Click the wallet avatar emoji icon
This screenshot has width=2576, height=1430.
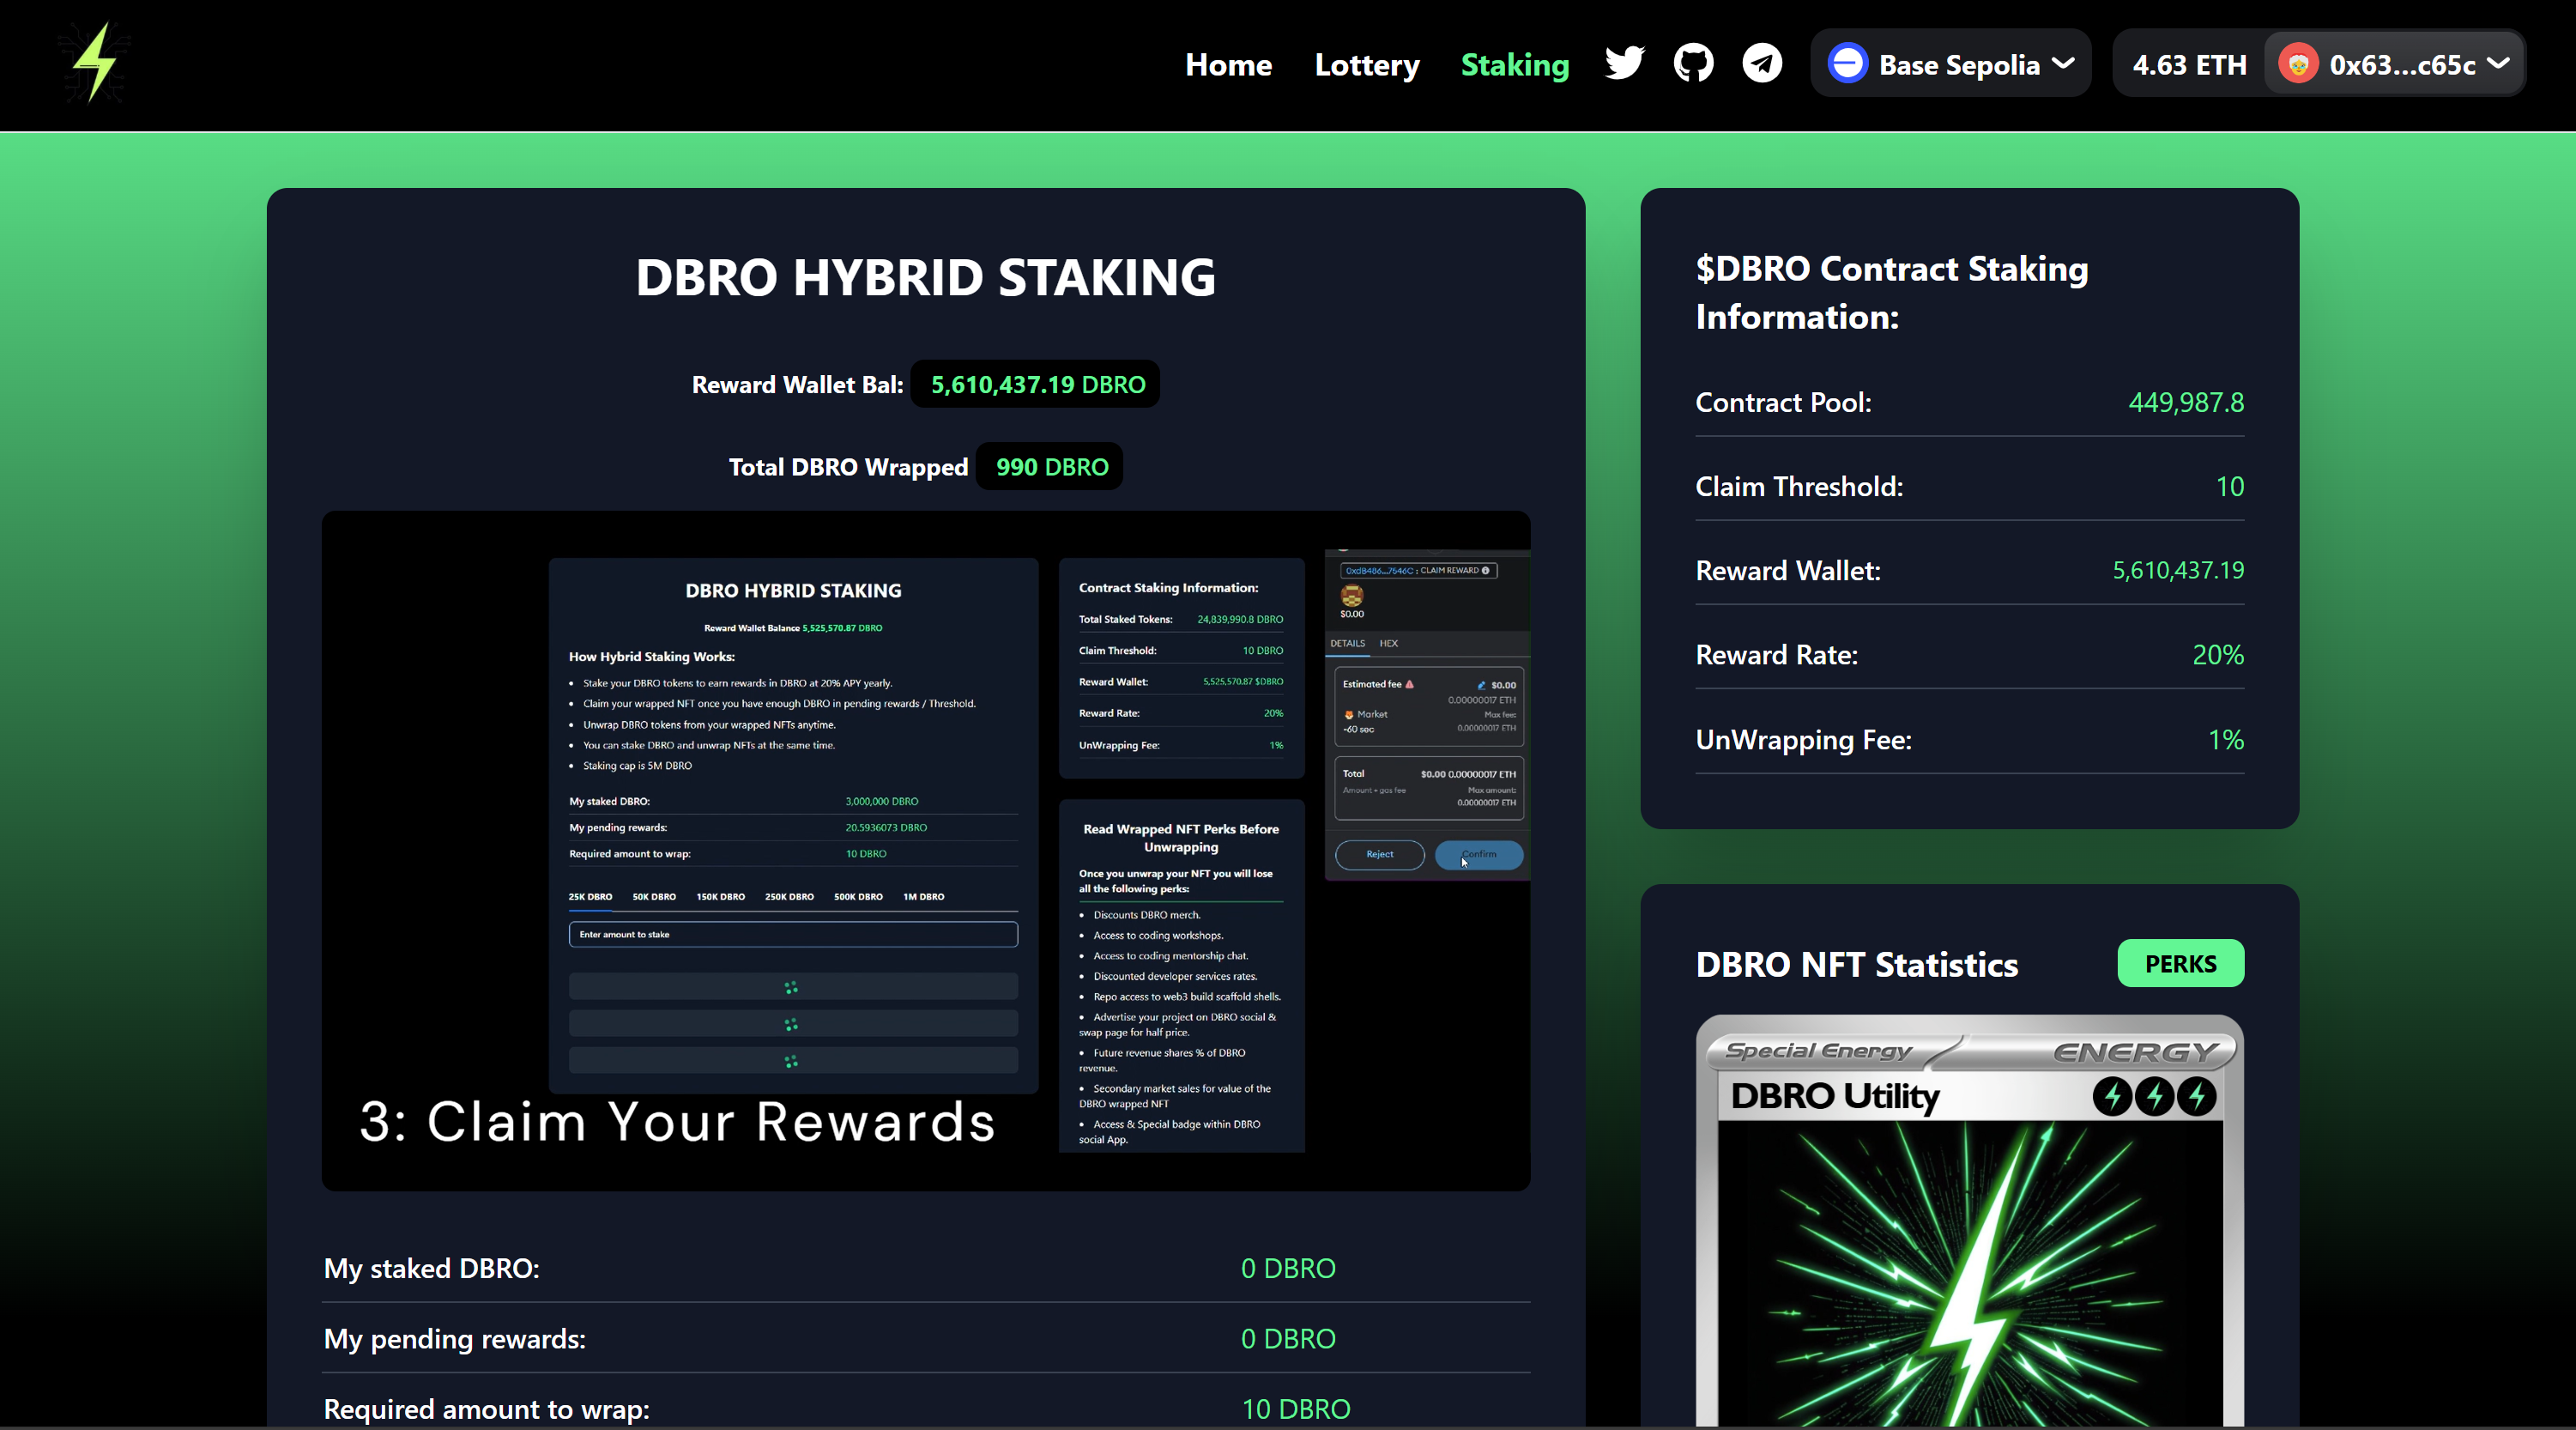pos(2298,64)
